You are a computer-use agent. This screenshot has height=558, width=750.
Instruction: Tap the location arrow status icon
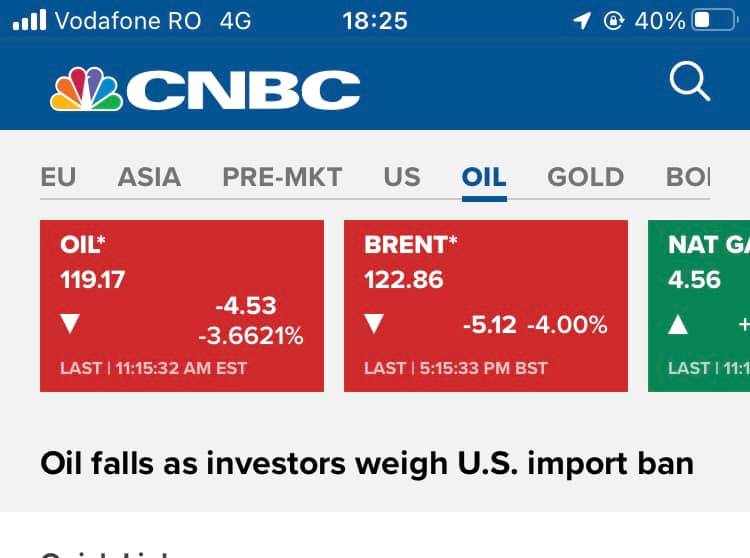(581, 20)
